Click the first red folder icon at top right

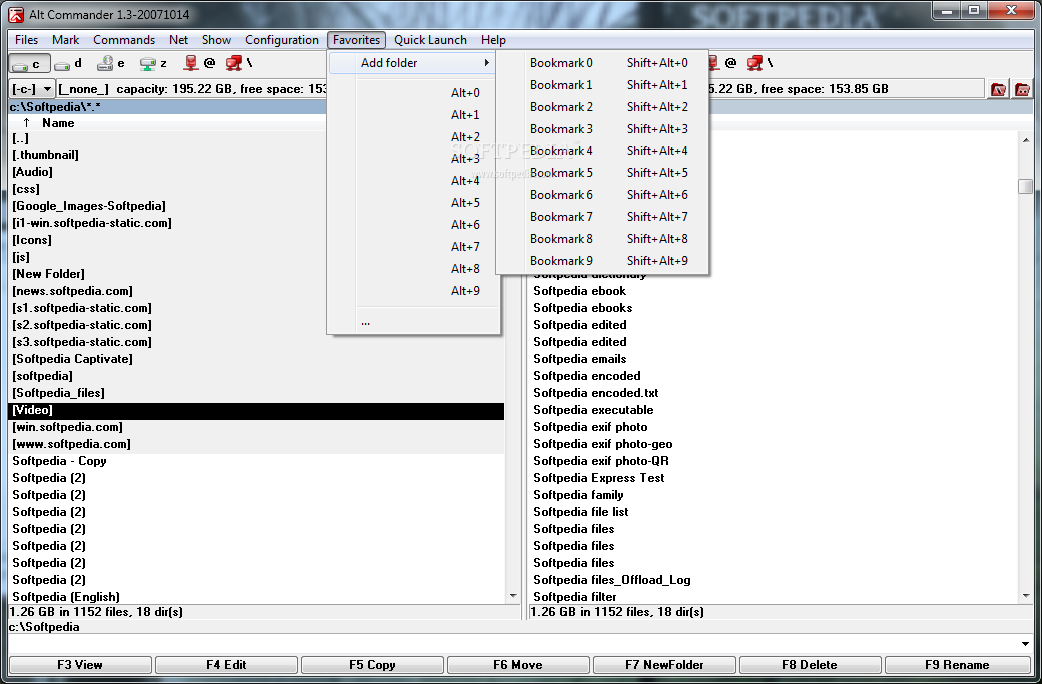point(998,89)
